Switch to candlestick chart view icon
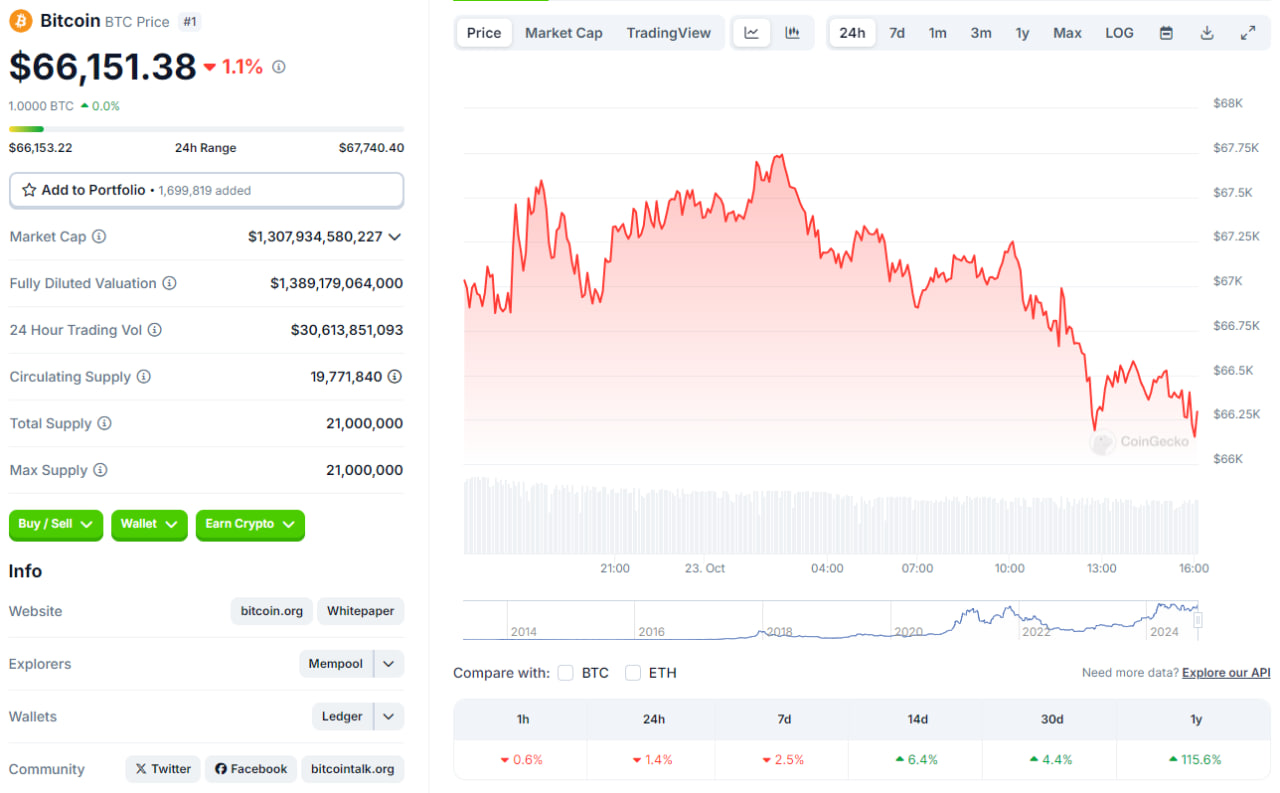The image size is (1280, 793). coord(792,33)
